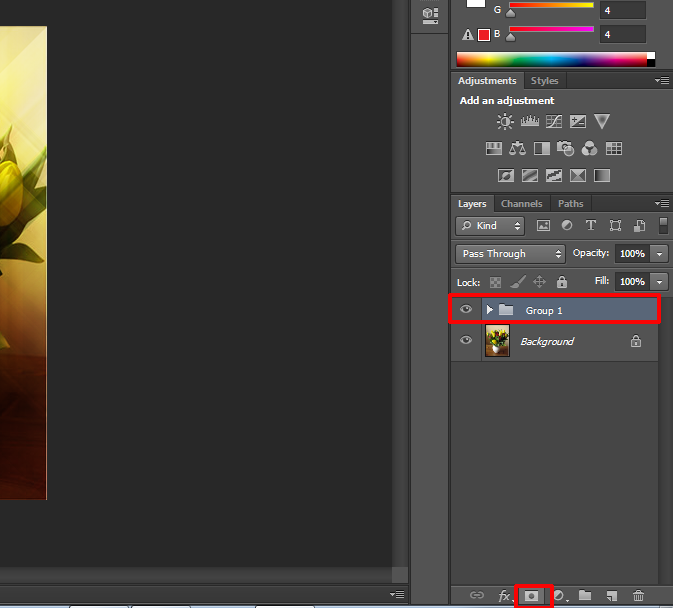This screenshot has height=608, width=673.
Task: Add a Vibrance adjustment
Action: [602, 121]
